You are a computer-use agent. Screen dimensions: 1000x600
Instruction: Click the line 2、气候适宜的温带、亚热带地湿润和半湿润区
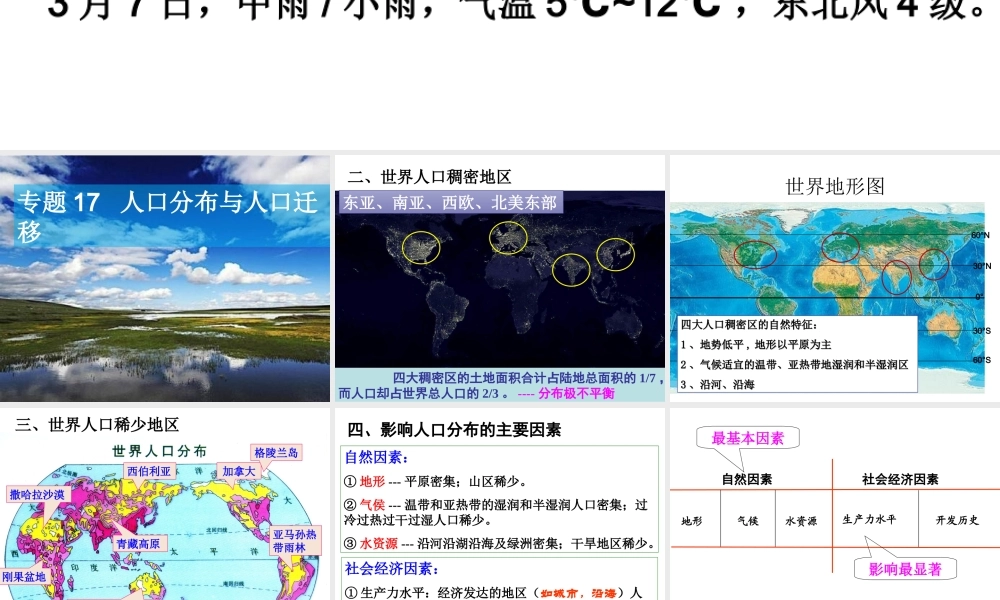(x=794, y=364)
